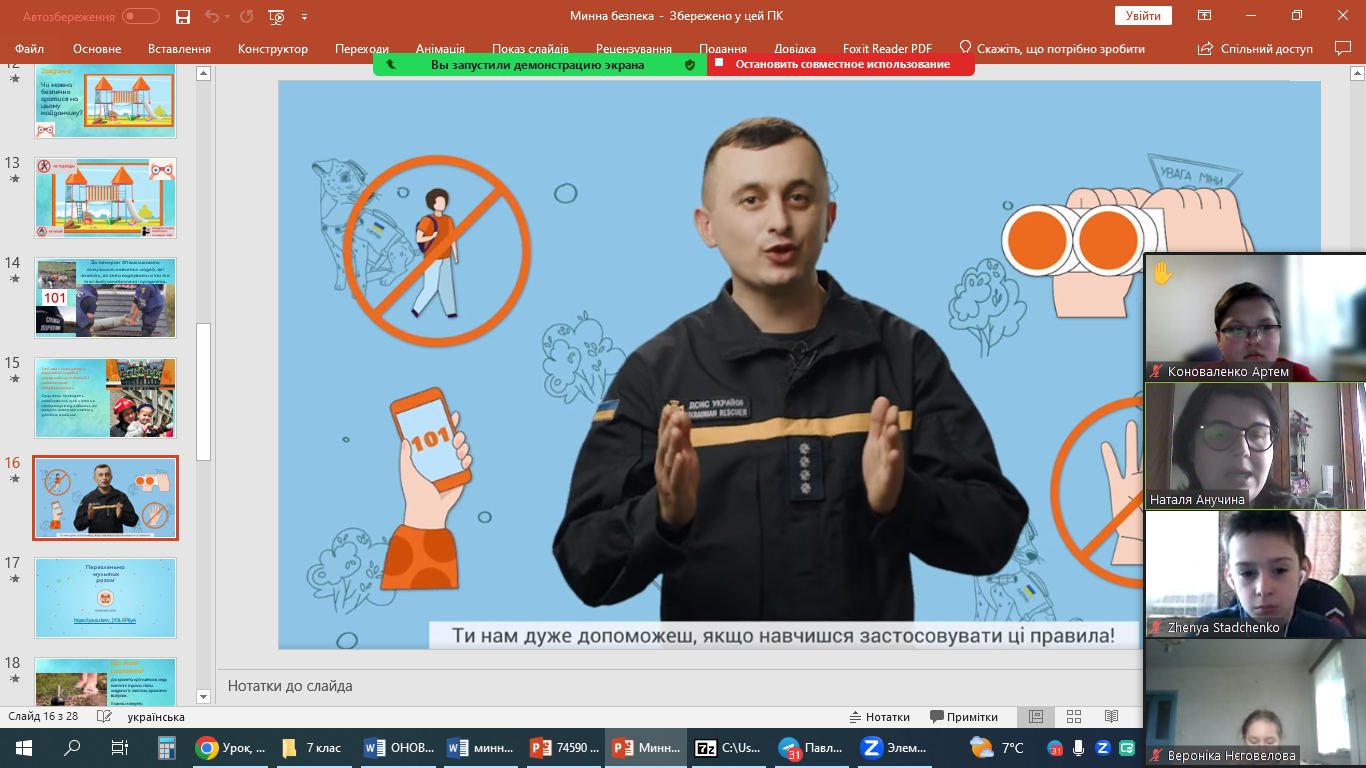Open Telegram from the taskbar

click(790, 748)
